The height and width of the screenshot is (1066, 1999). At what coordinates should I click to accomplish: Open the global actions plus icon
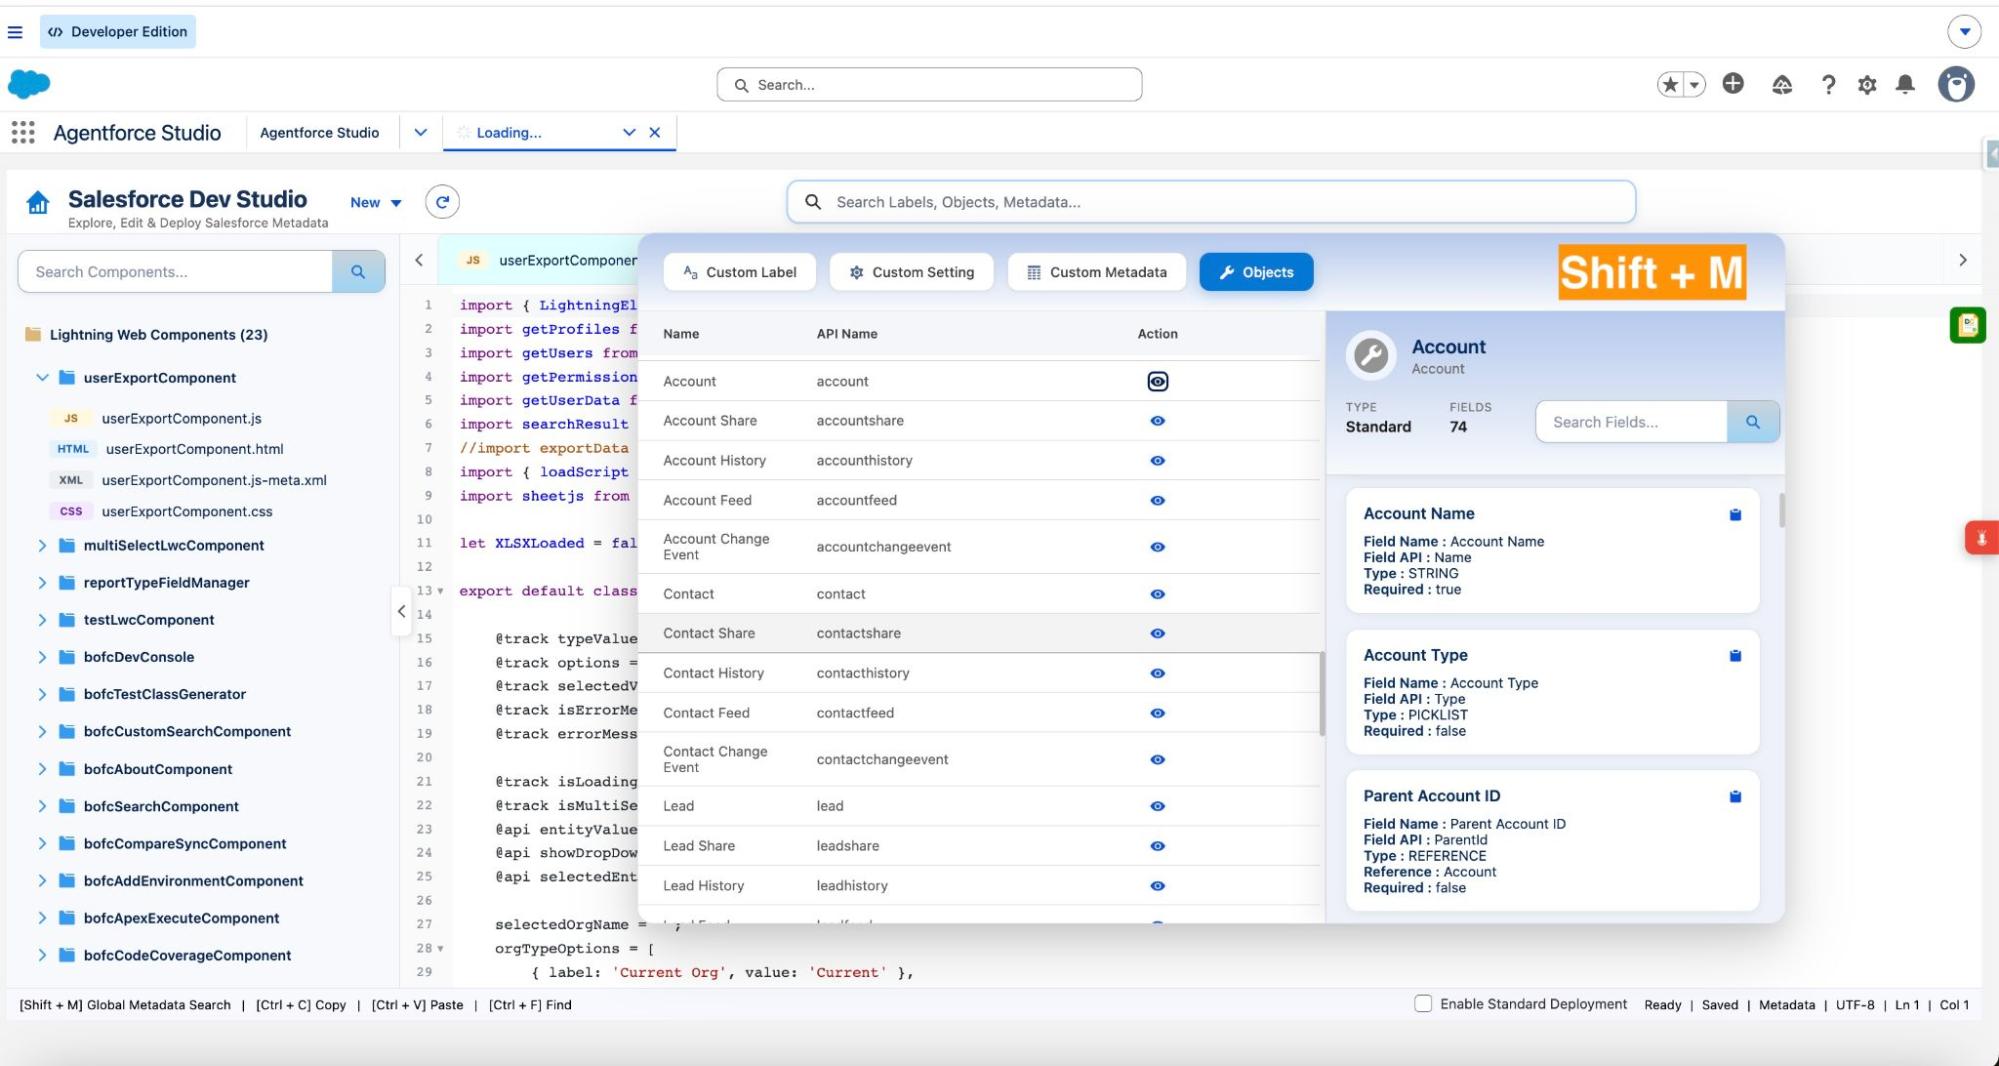coord(1733,84)
